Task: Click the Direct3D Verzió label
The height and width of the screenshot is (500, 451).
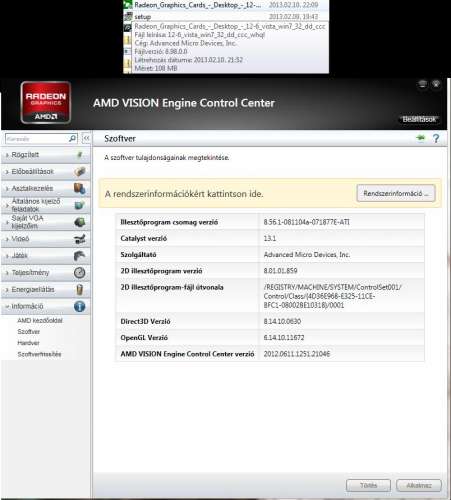Action: point(145,321)
